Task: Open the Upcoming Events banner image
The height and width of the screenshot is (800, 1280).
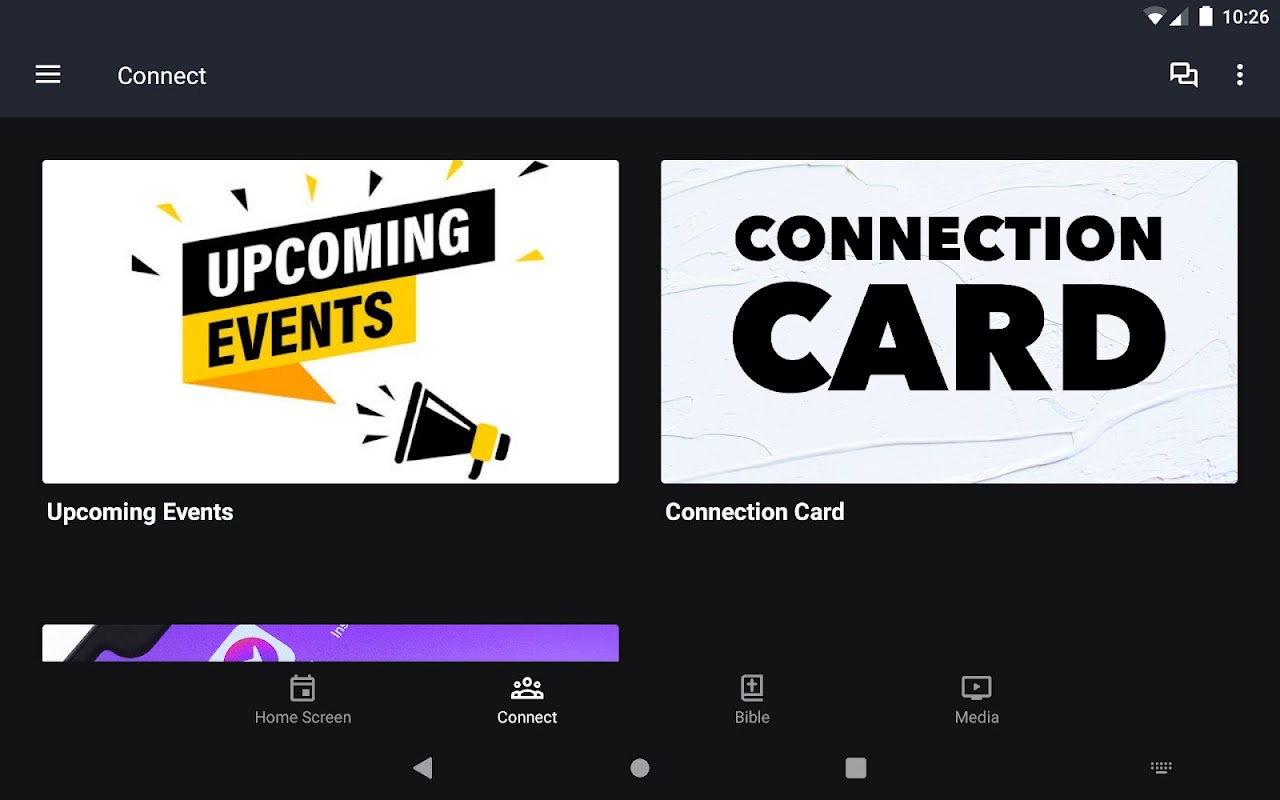Action: point(330,322)
